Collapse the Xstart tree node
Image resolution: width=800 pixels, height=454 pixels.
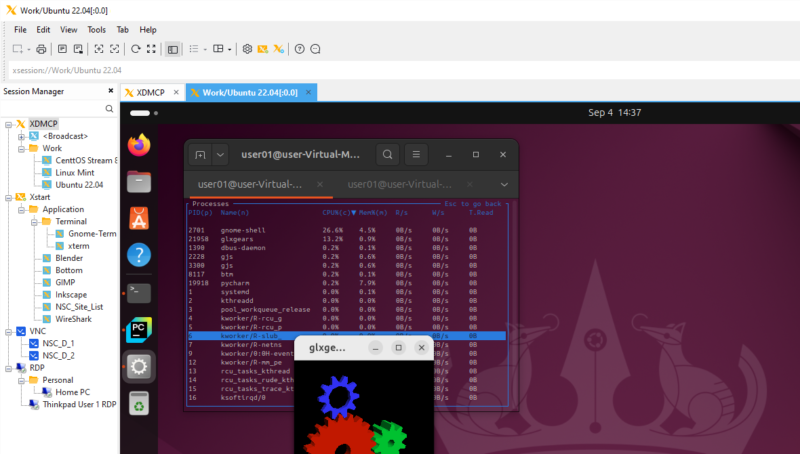(x=8, y=197)
